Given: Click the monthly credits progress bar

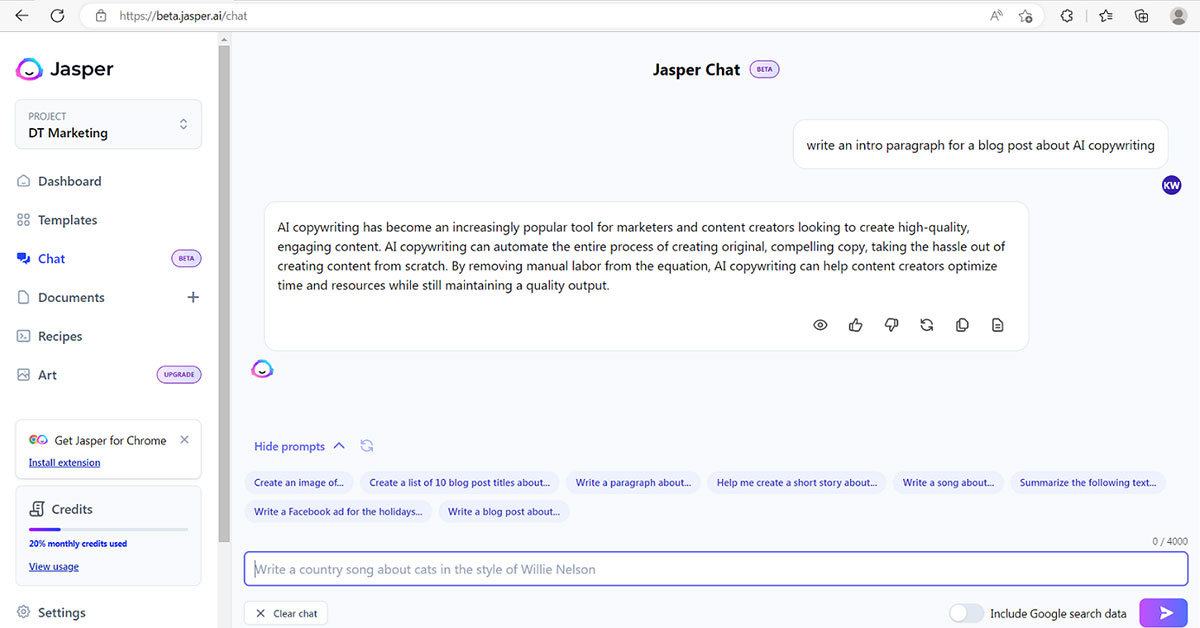Looking at the screenshot, I should [x=108, y=529].
